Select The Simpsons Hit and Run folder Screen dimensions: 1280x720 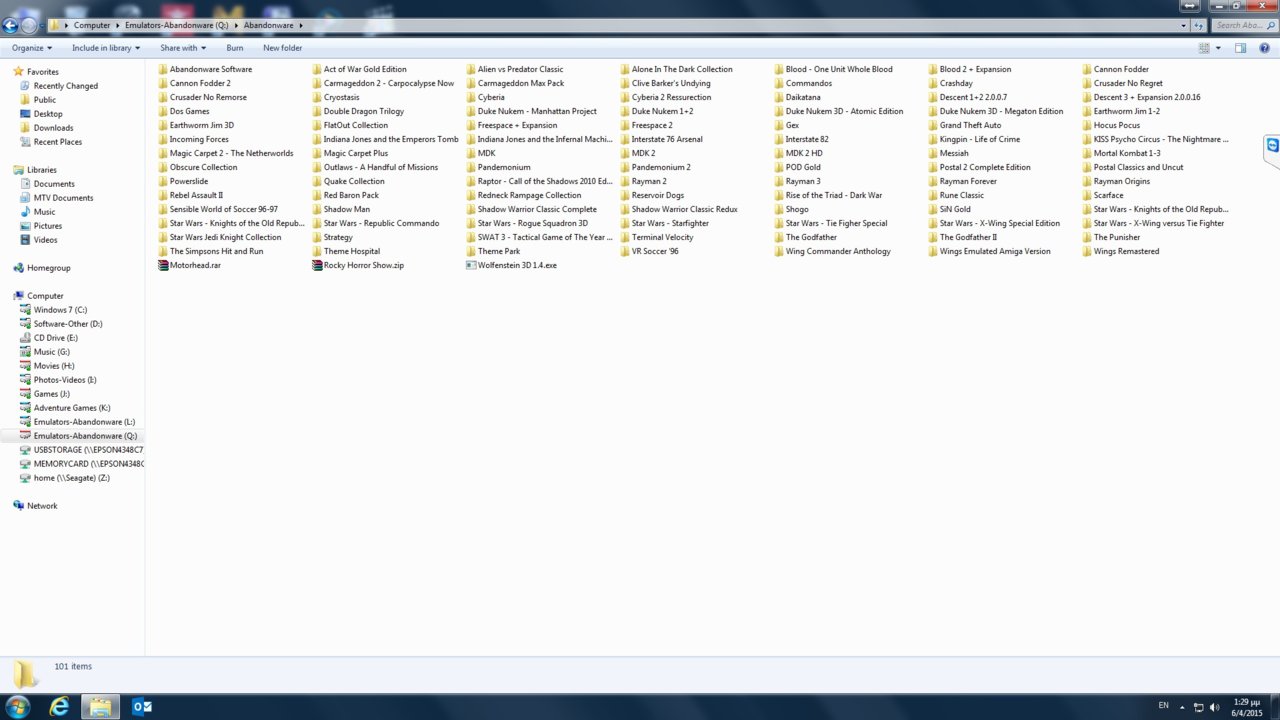tap(216, 251)
